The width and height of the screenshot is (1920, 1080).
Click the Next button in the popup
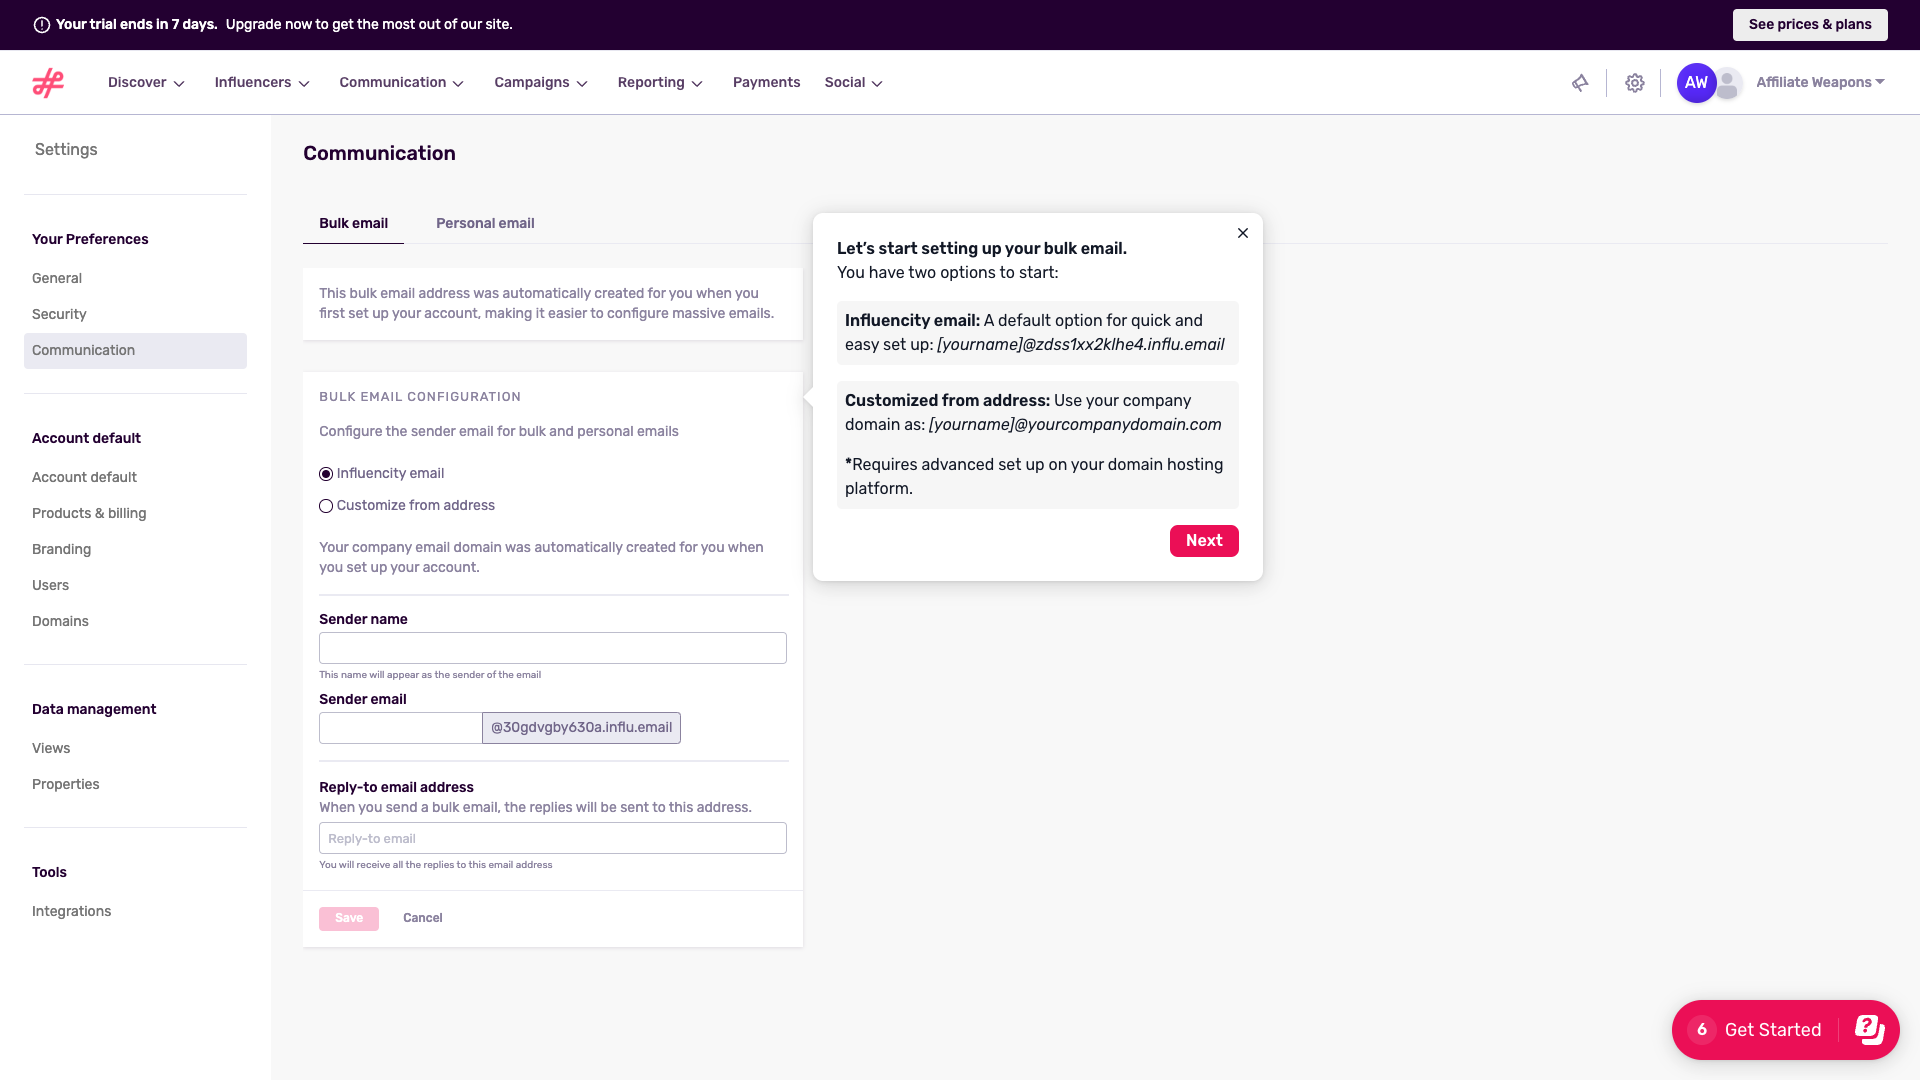point(1204,540)
